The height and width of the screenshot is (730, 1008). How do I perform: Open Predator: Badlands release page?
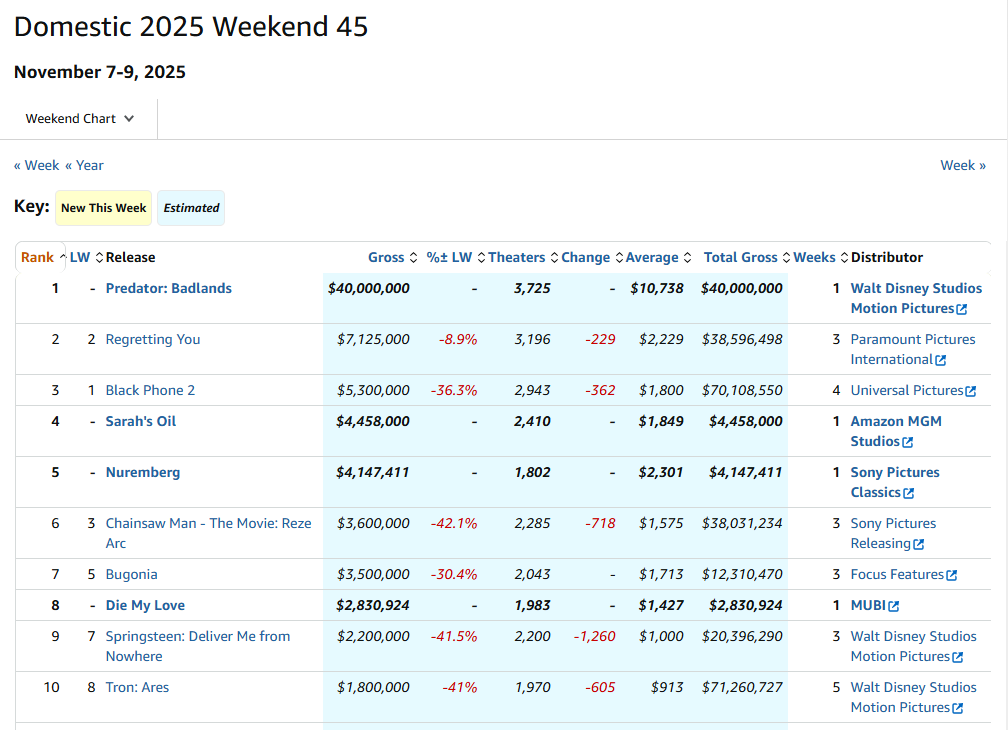[x=168, y=288]
